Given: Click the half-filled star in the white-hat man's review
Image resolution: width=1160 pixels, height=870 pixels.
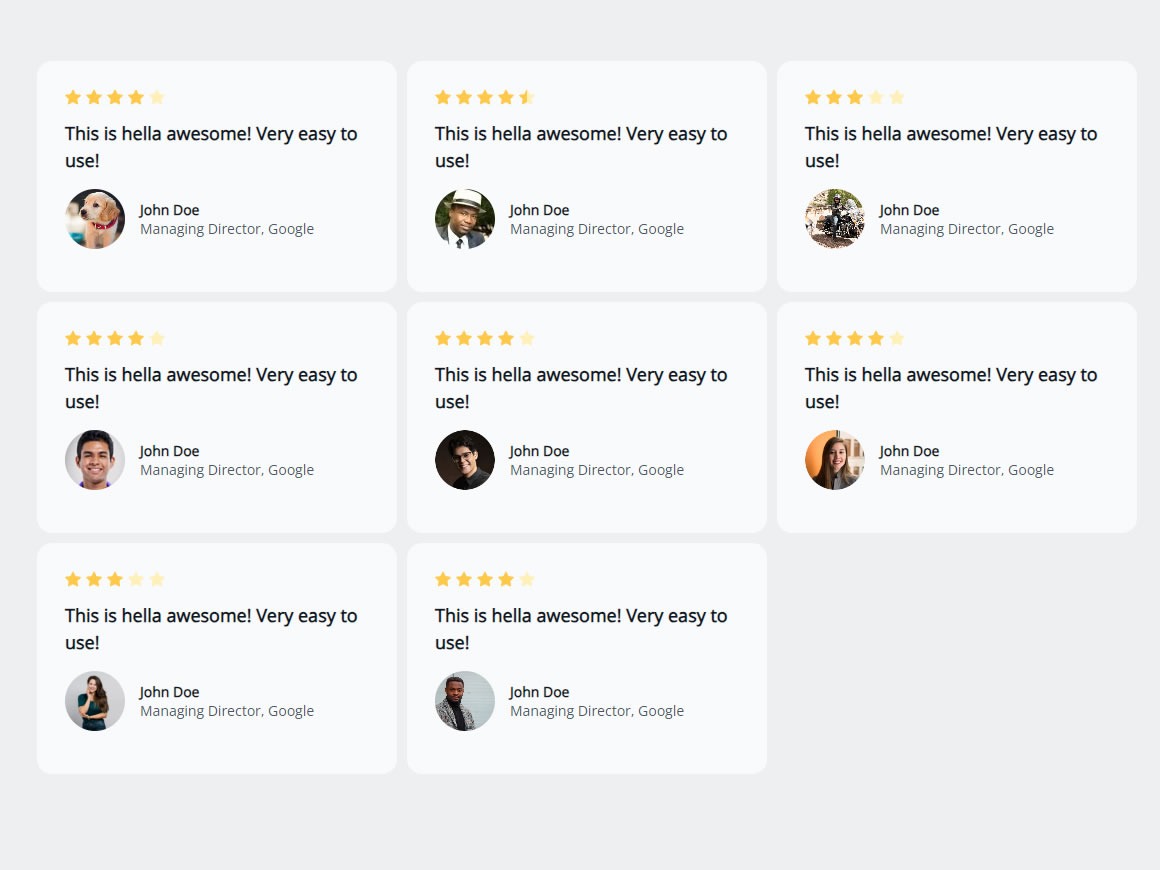Looking at the screenshot, I should tap(527, 97).
